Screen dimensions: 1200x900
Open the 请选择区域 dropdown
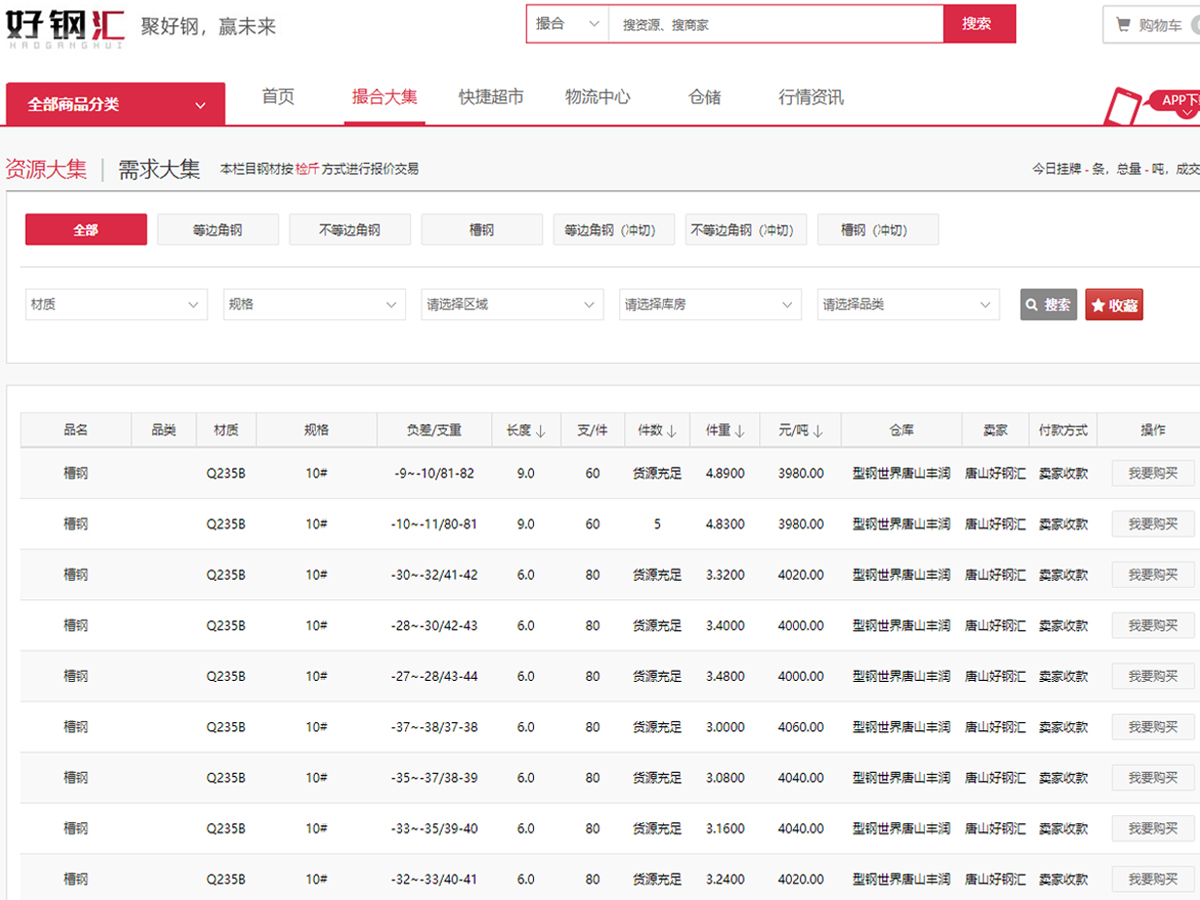coord(512,305)
